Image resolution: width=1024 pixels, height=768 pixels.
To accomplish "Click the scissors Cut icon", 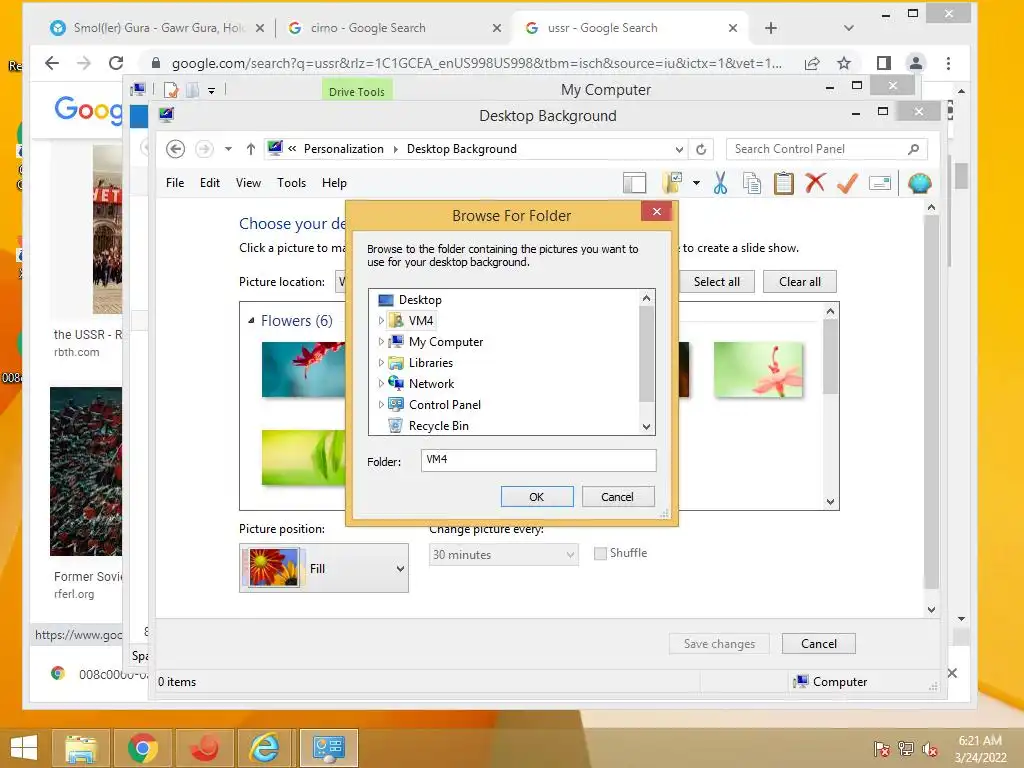I will tap(720, 184).
